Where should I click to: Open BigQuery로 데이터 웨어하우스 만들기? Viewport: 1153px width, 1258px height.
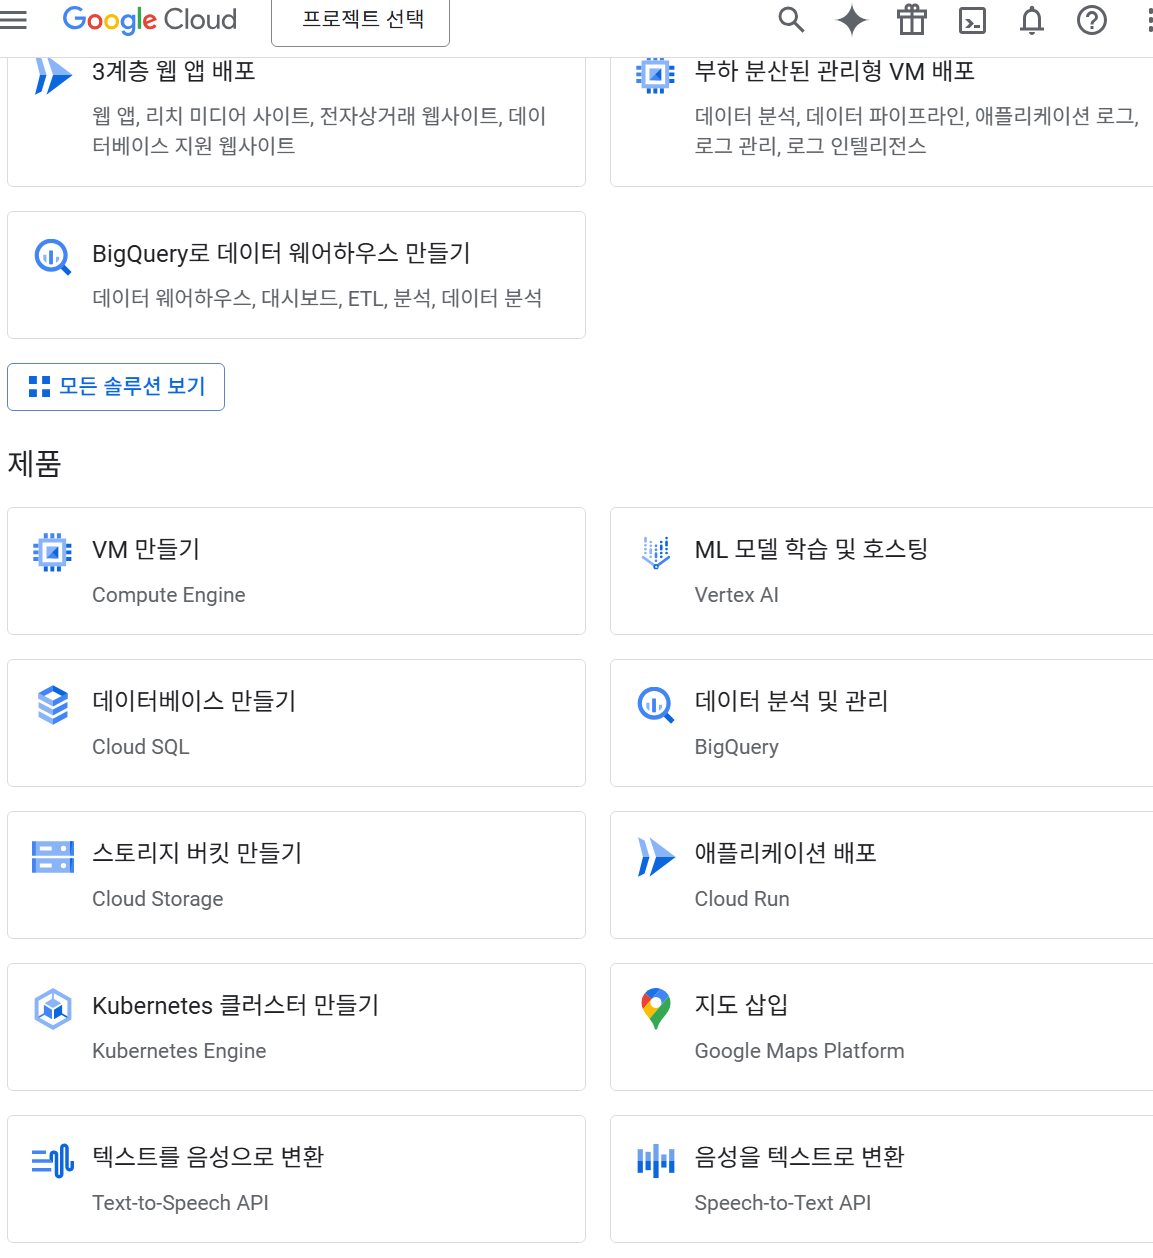pyautogui.click(x=281, y=253)
